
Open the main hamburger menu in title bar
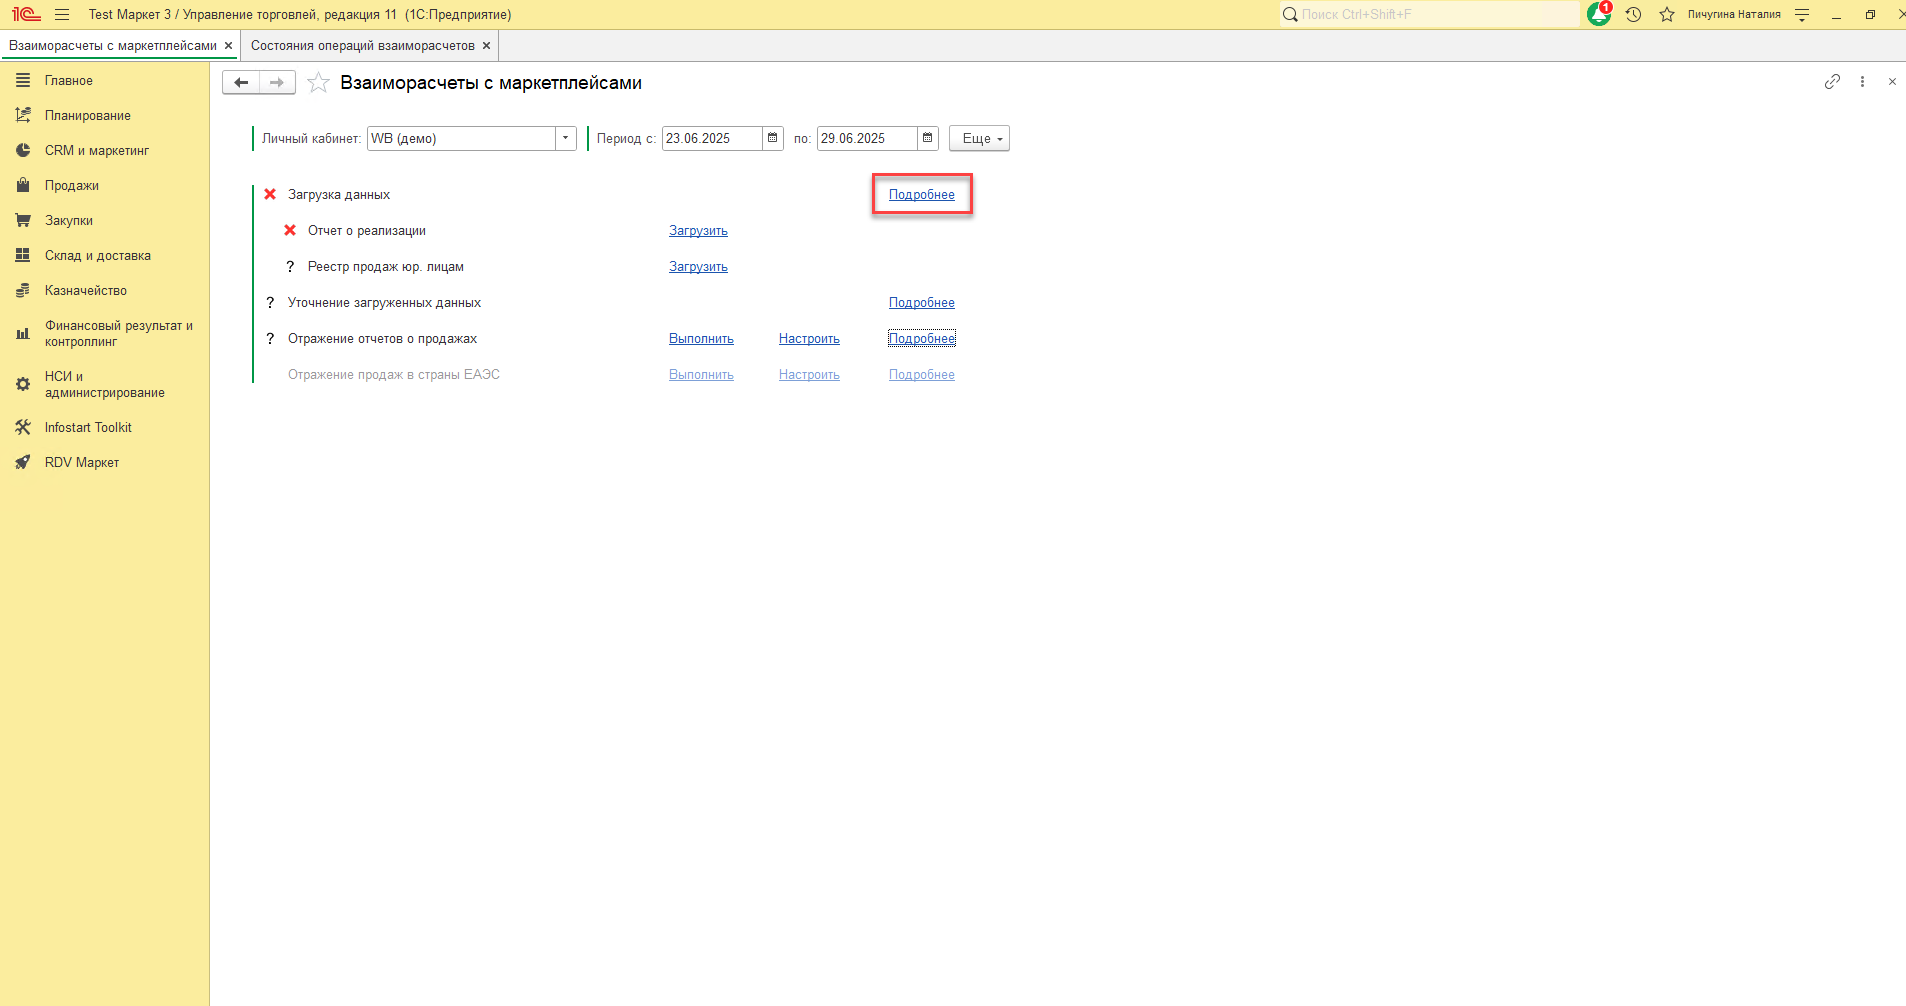point(62,14)
